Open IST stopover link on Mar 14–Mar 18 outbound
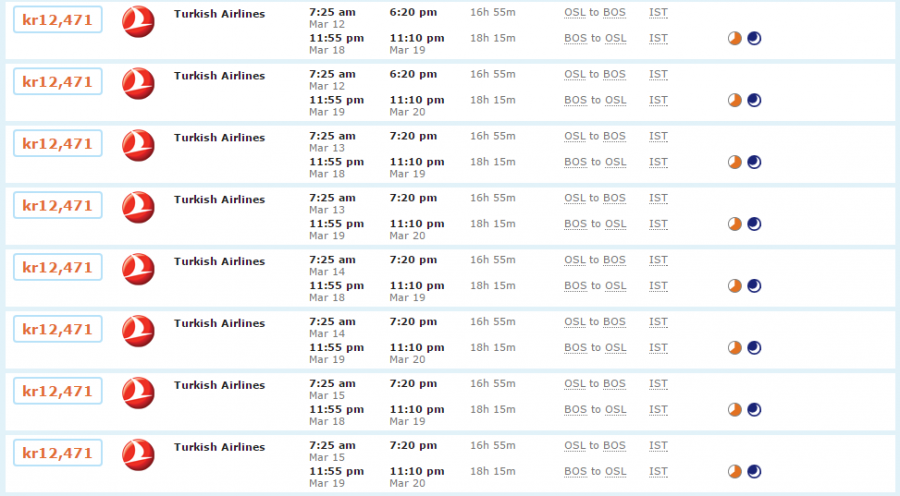 point(658,261)
